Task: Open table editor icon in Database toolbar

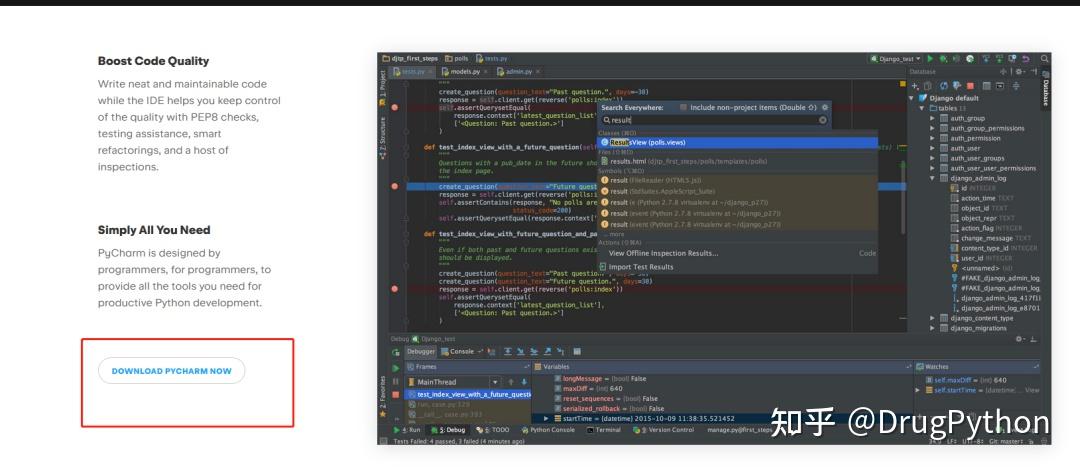Action: [x=987, y=86]
